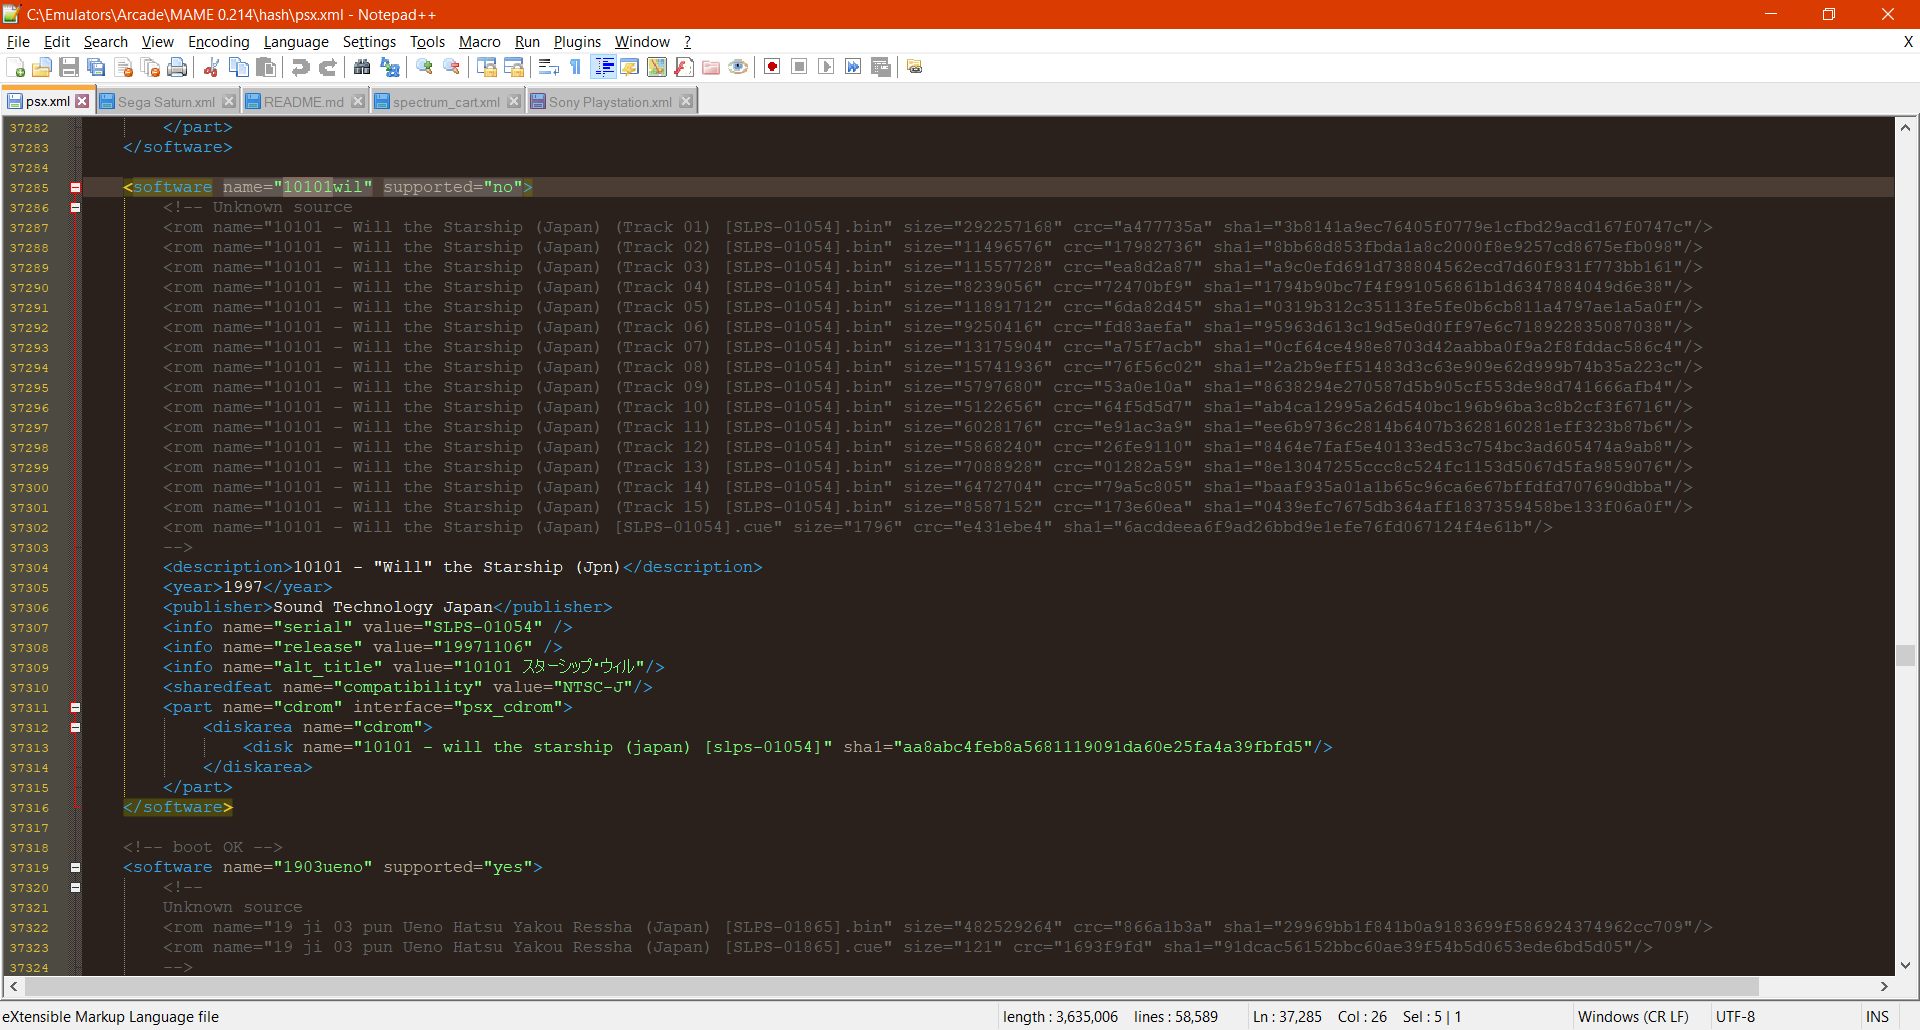Click the vertical scrollbar thumb
The width and height of the screenshot is (1920, 1030).
click(1905, 656)
